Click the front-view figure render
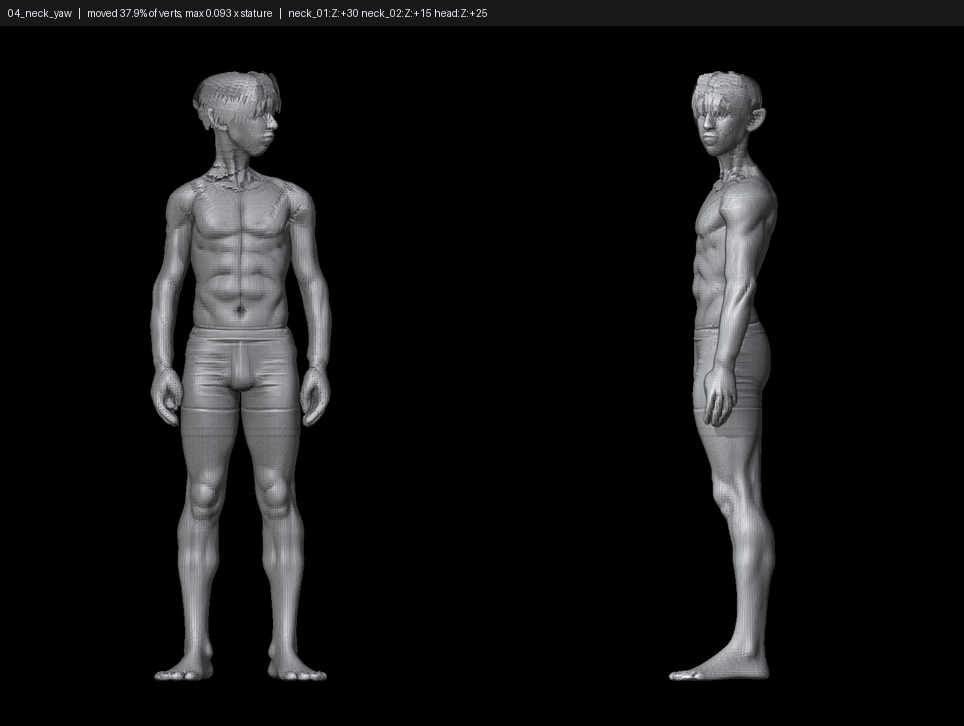Viewport: 964px width, 726px height. (x=240, y=376)
